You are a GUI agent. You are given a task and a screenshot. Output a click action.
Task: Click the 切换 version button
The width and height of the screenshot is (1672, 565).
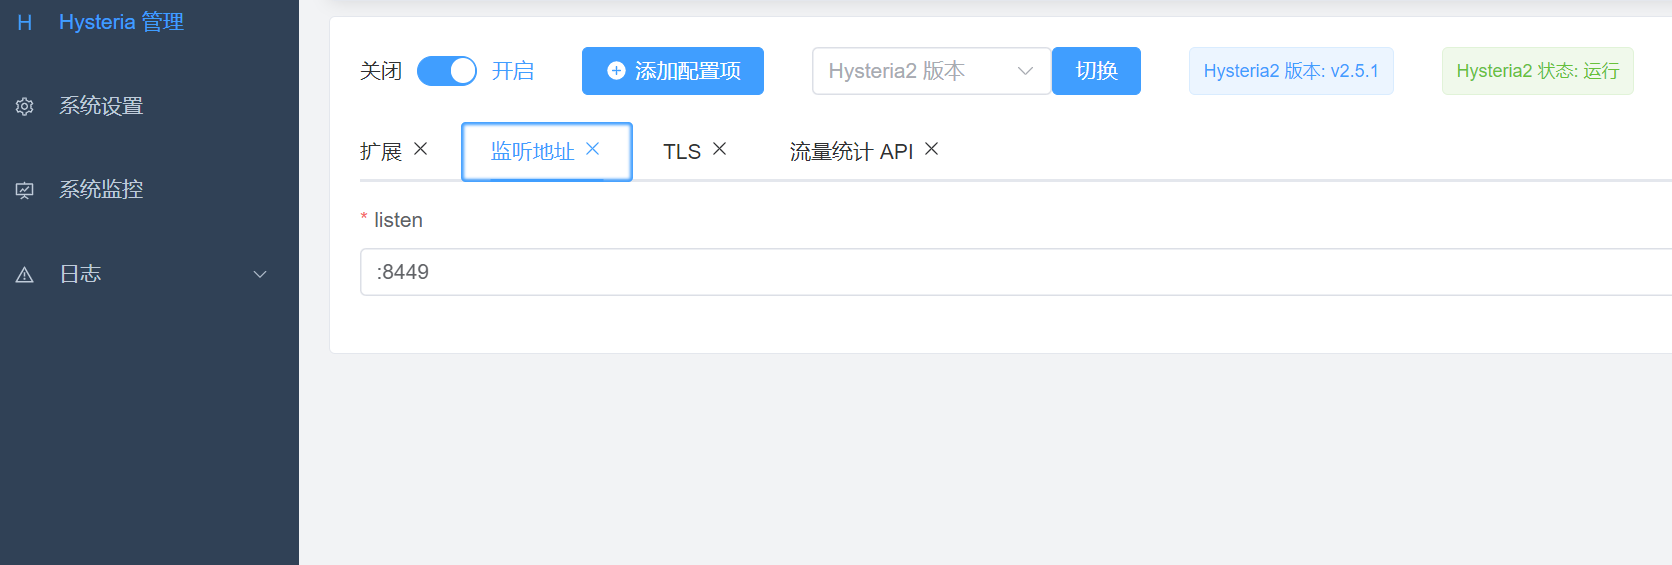1096,71
